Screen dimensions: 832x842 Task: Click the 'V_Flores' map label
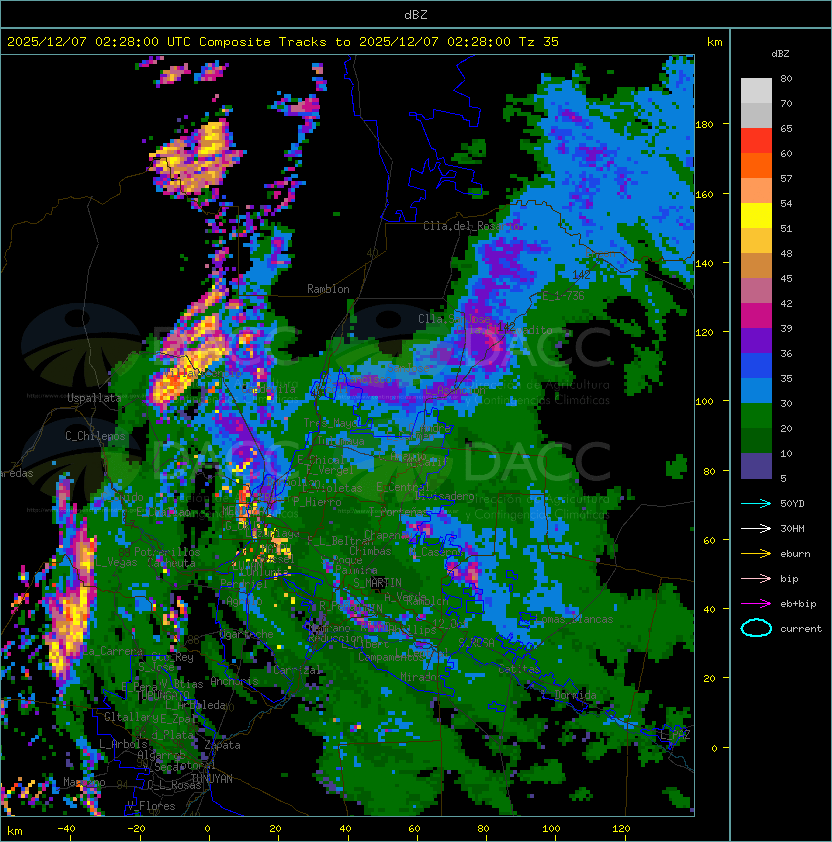(x=151, y=806)
